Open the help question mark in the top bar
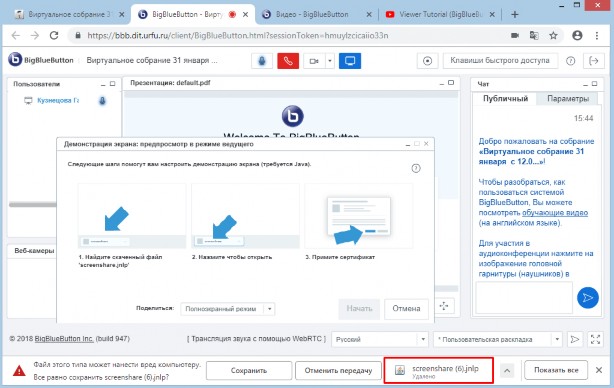The height and width of the screenshot is (388, 614). (x=571, y=61)
